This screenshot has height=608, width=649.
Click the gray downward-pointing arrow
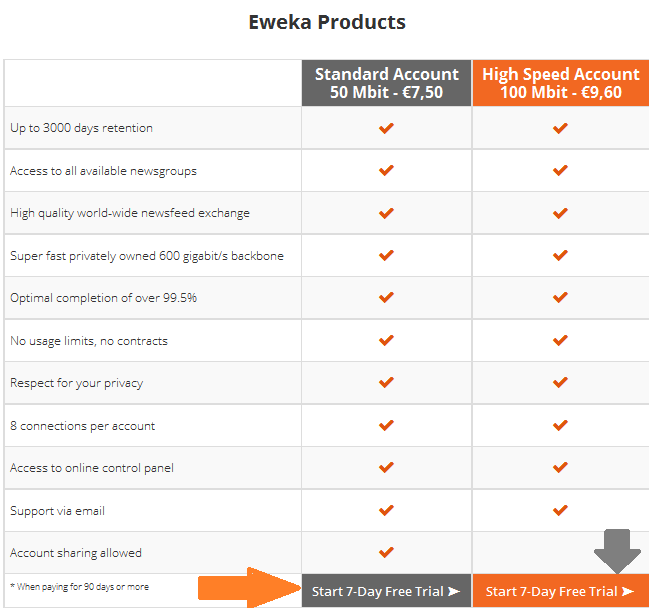(x=617, y=551)
